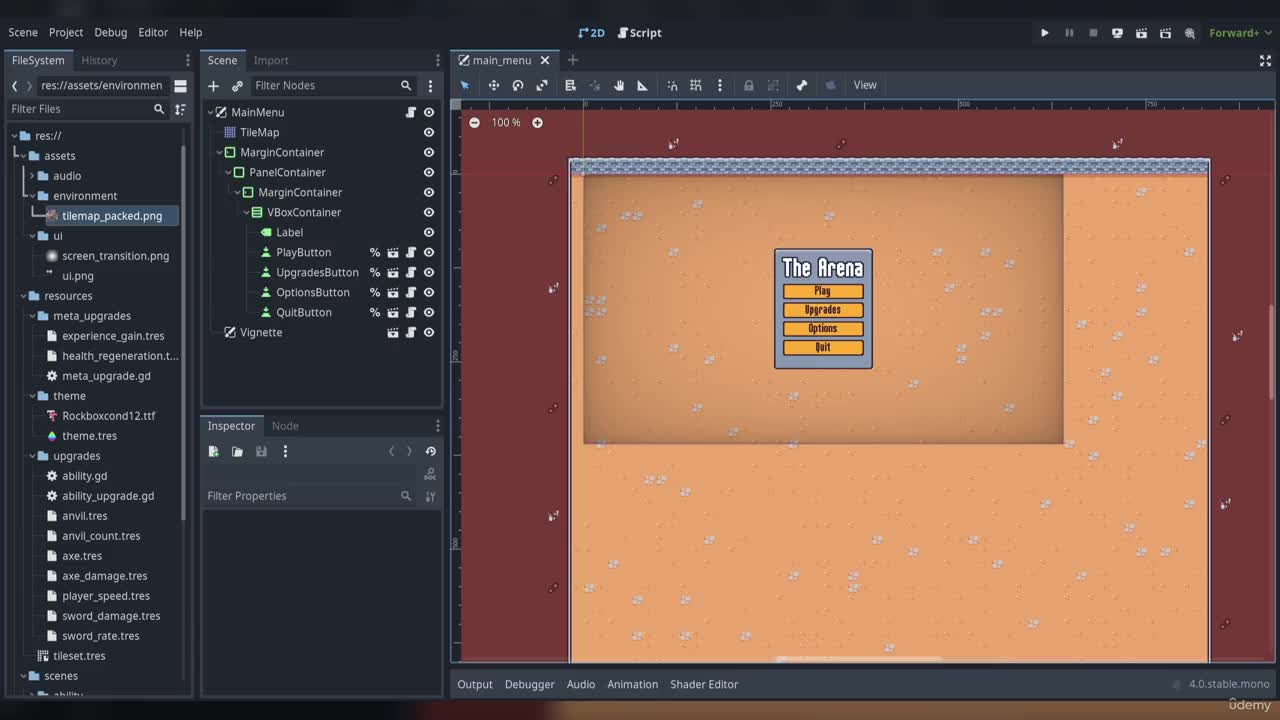1280x720 pixels.
Task: Hide the Vignette node
Action: (429, 332)
